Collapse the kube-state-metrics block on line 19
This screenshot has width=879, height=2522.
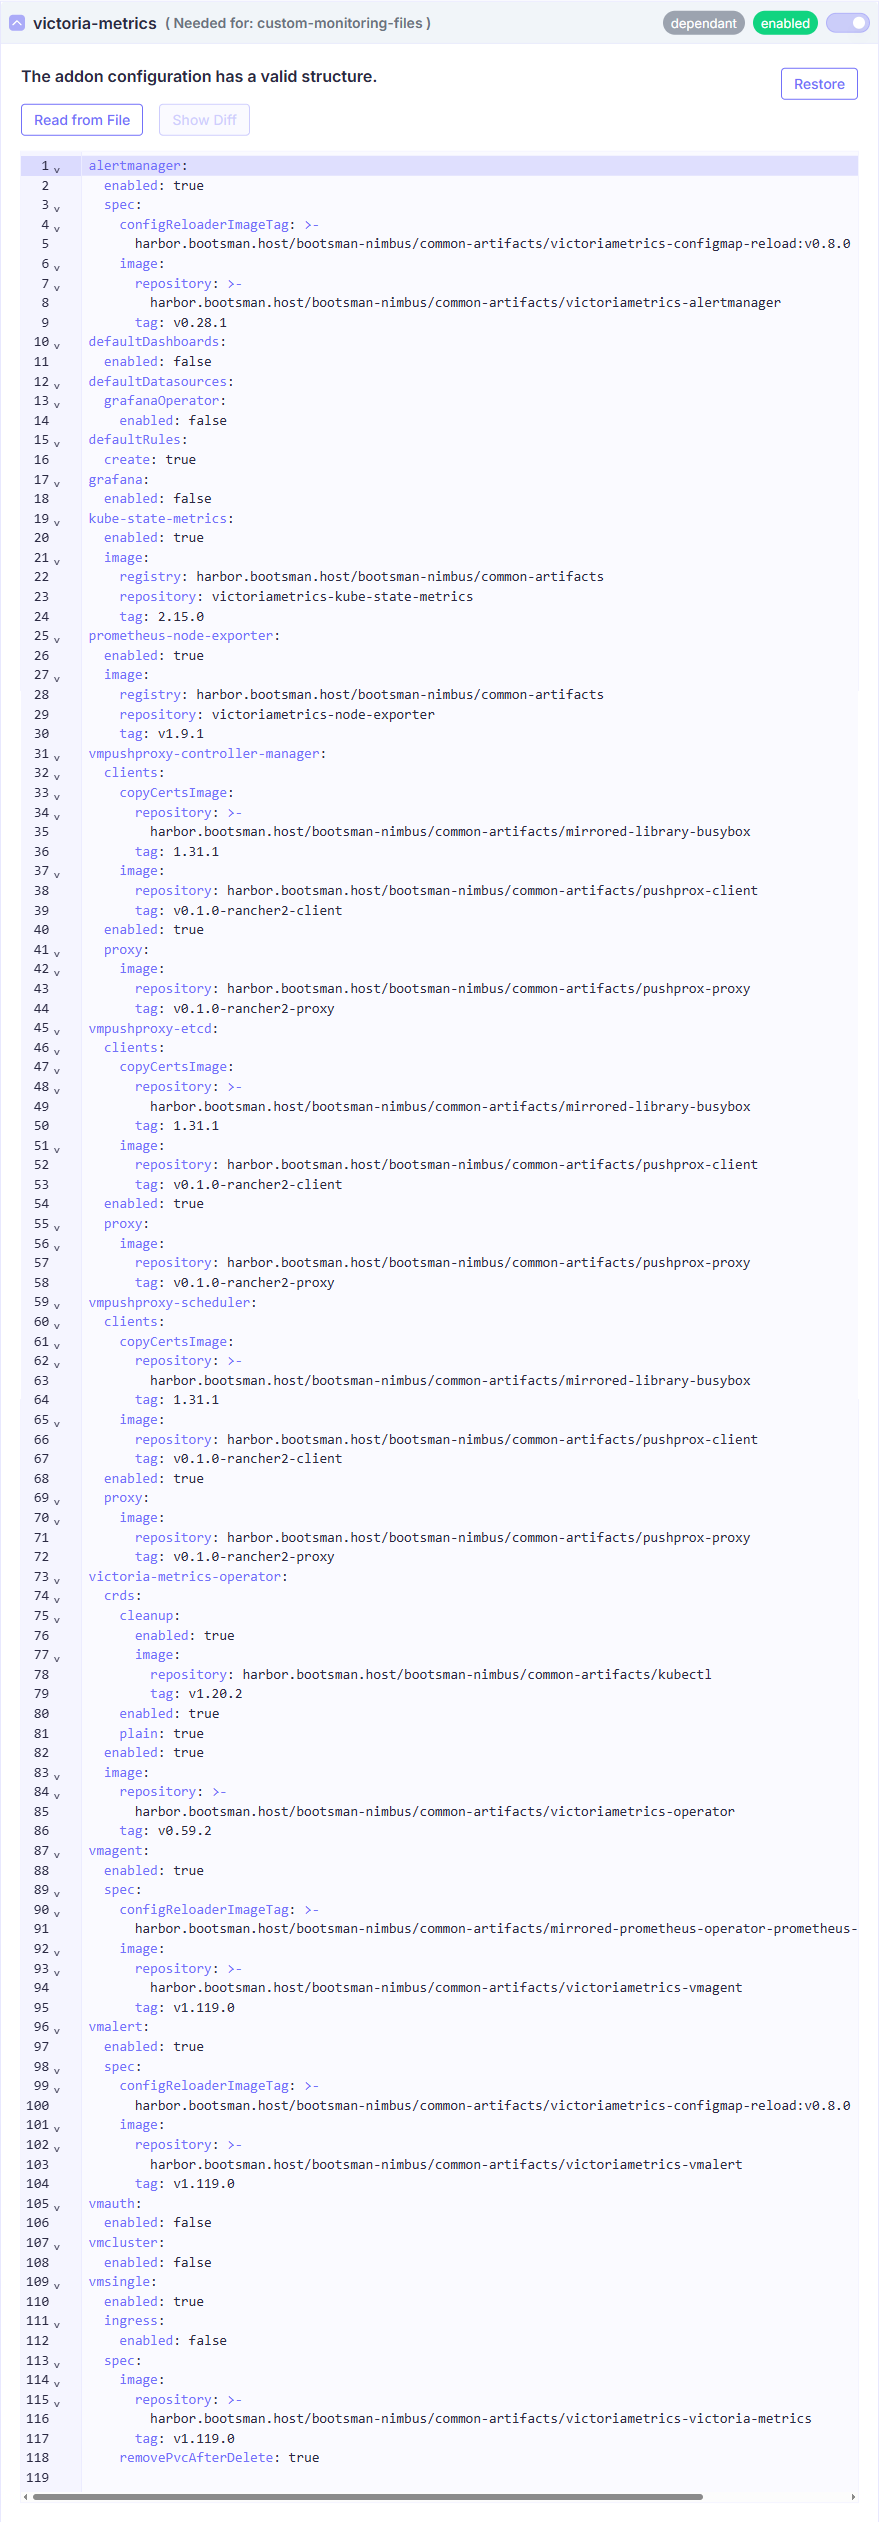[x=57, y=521]
